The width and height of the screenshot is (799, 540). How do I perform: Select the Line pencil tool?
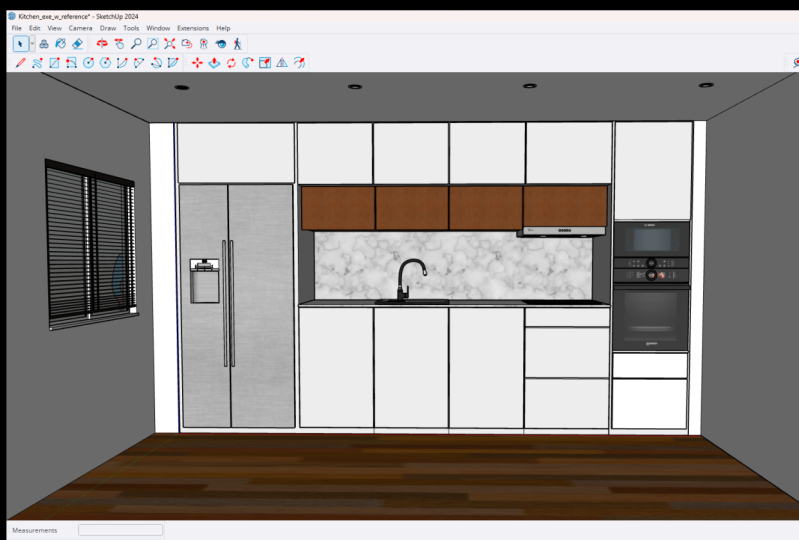click(20, 63)
